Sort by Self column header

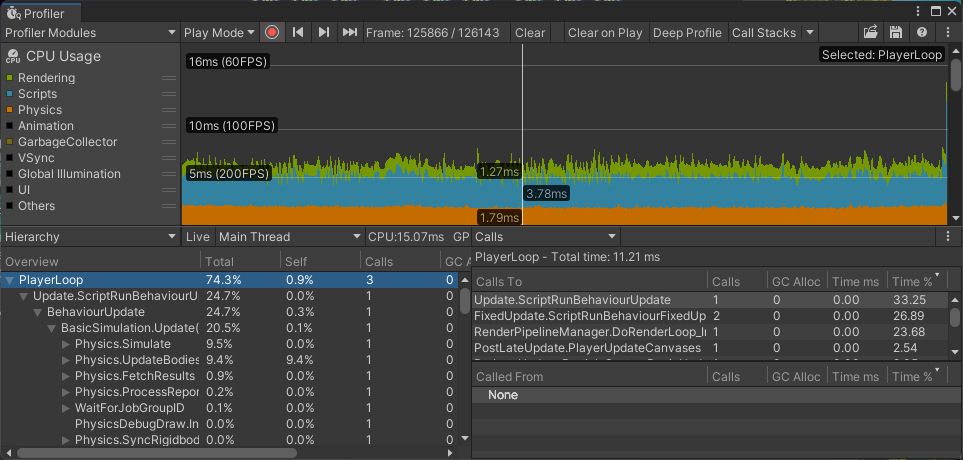320,262
